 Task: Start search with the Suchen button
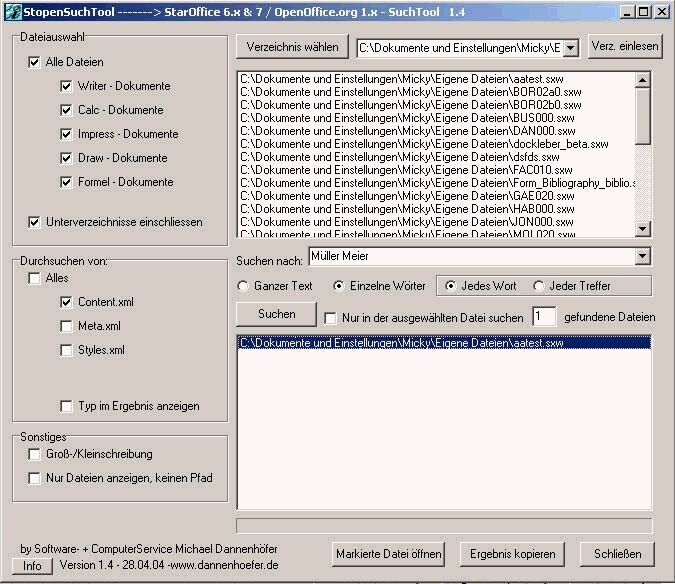276,314
